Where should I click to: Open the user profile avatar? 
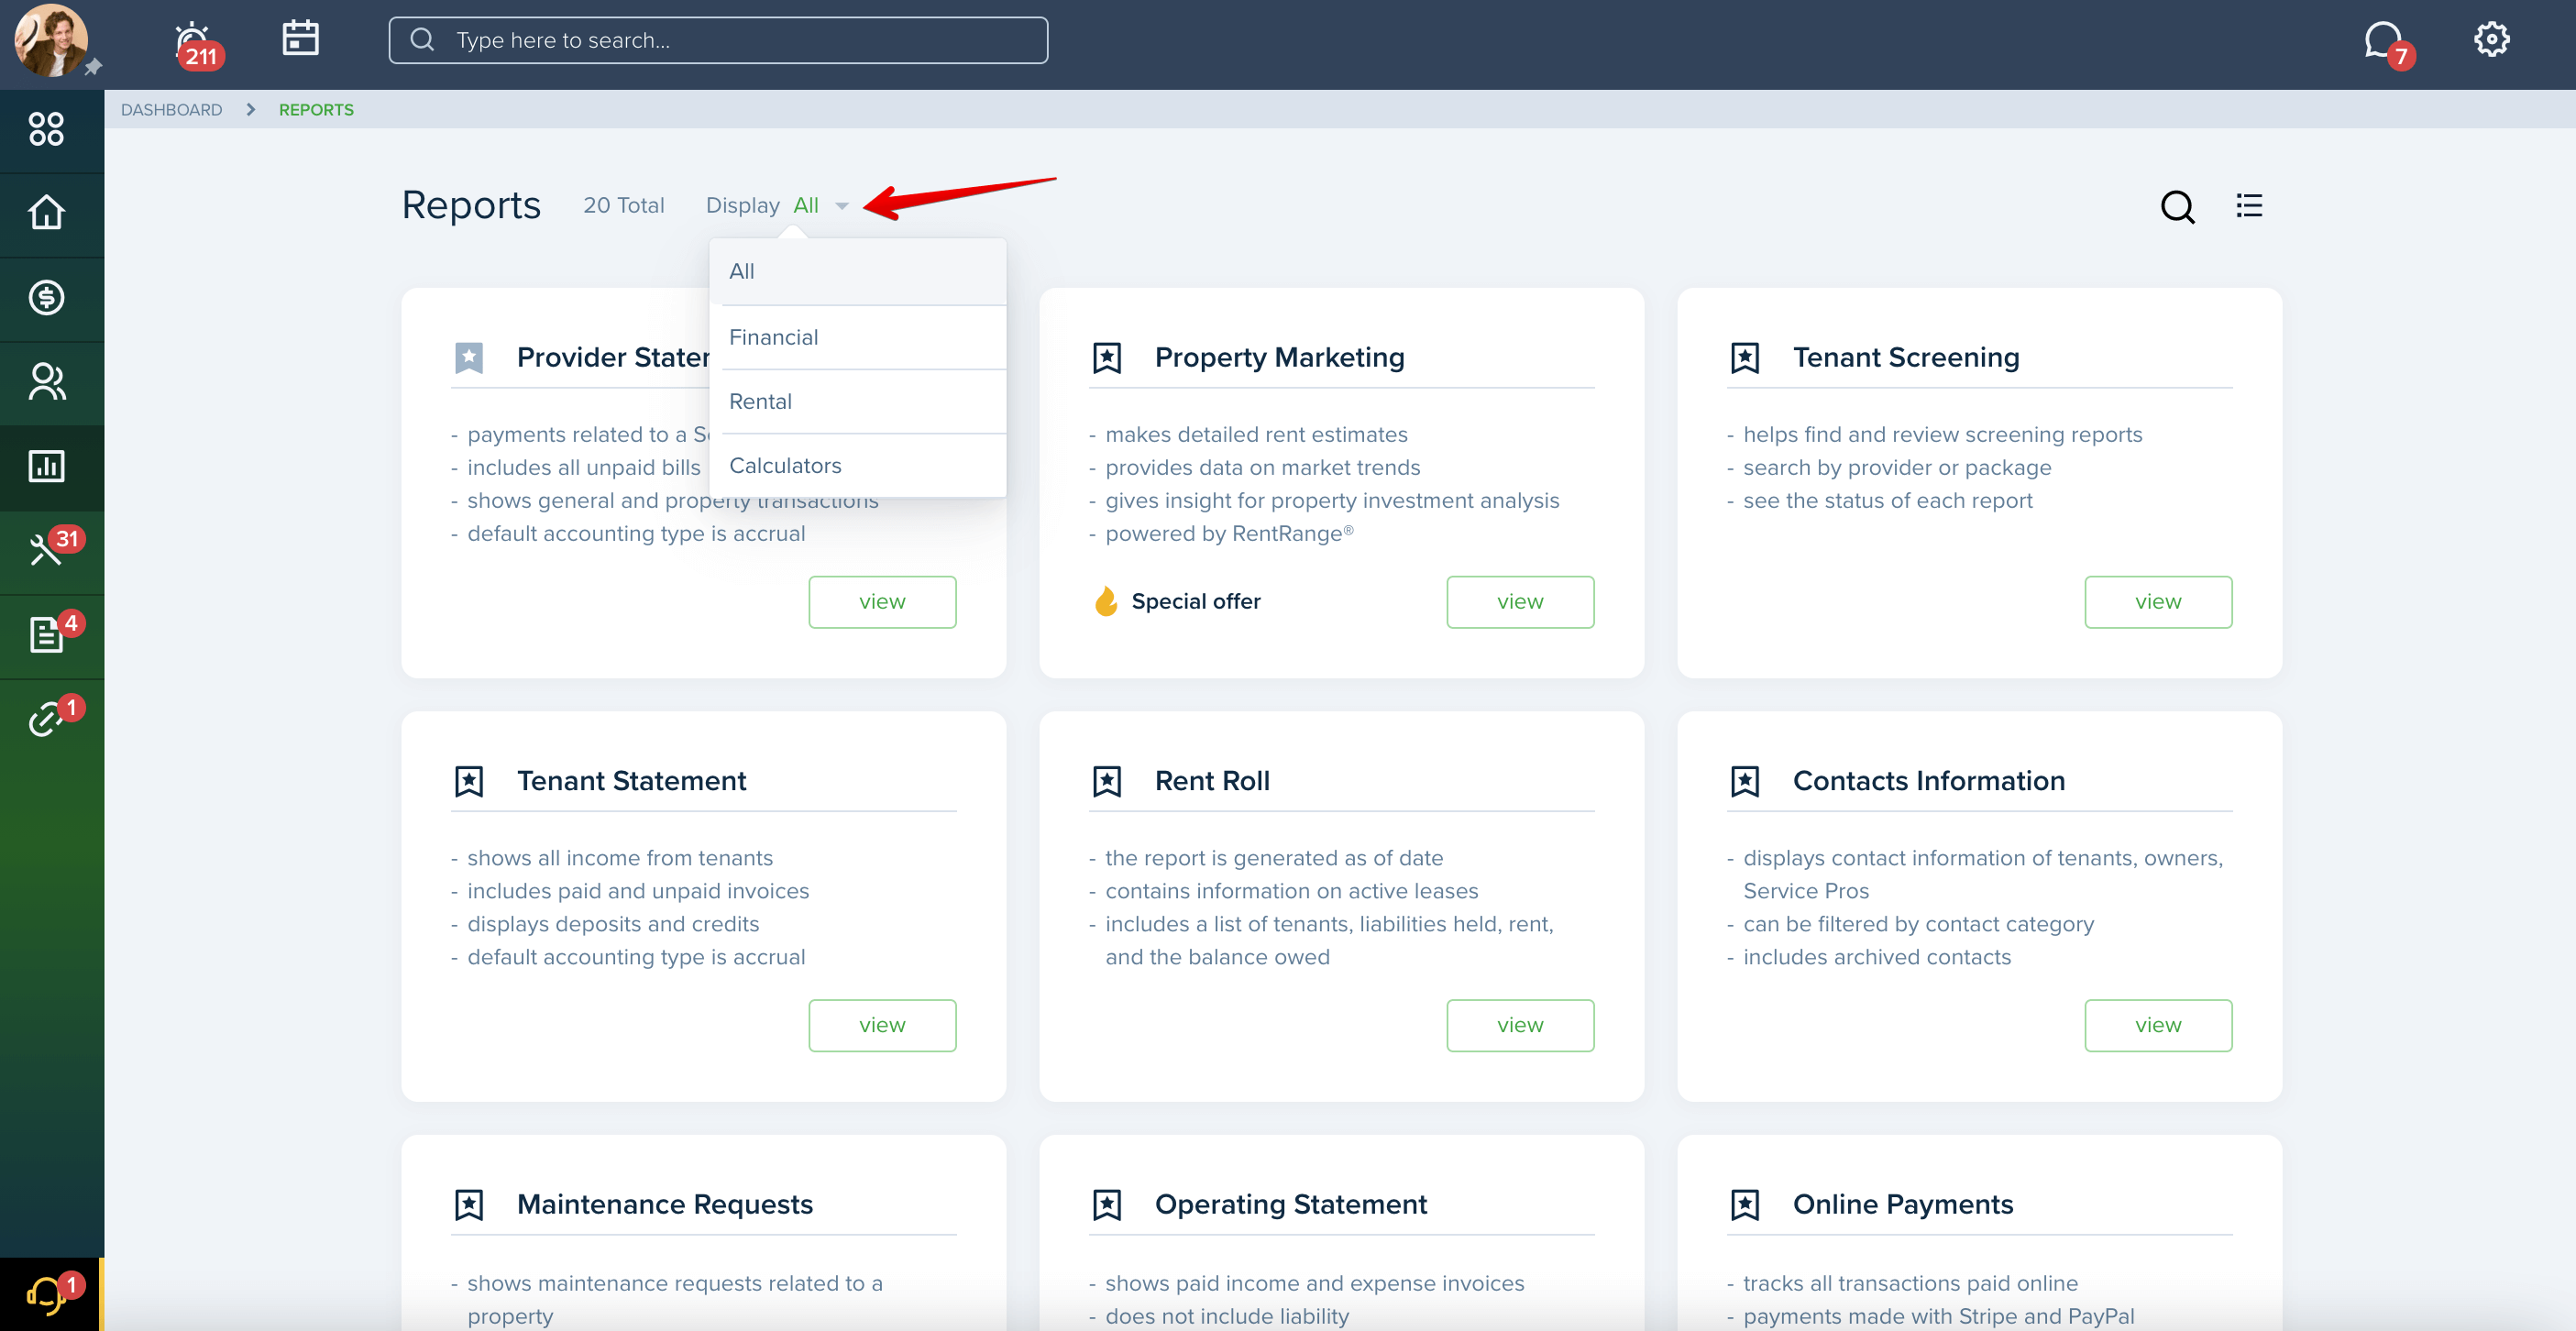[x=50, y=40]
